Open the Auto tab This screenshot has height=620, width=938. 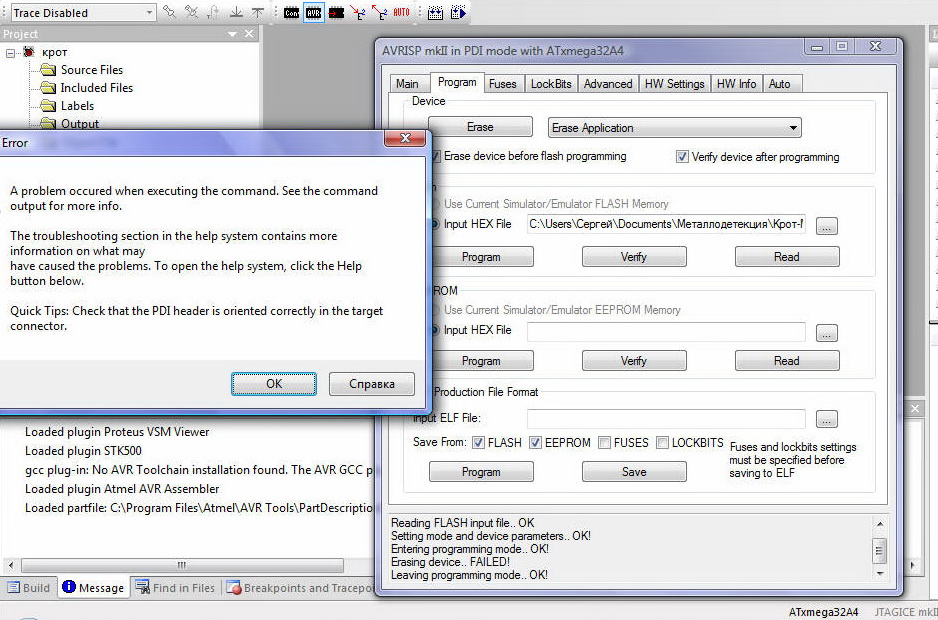point(779,84)
